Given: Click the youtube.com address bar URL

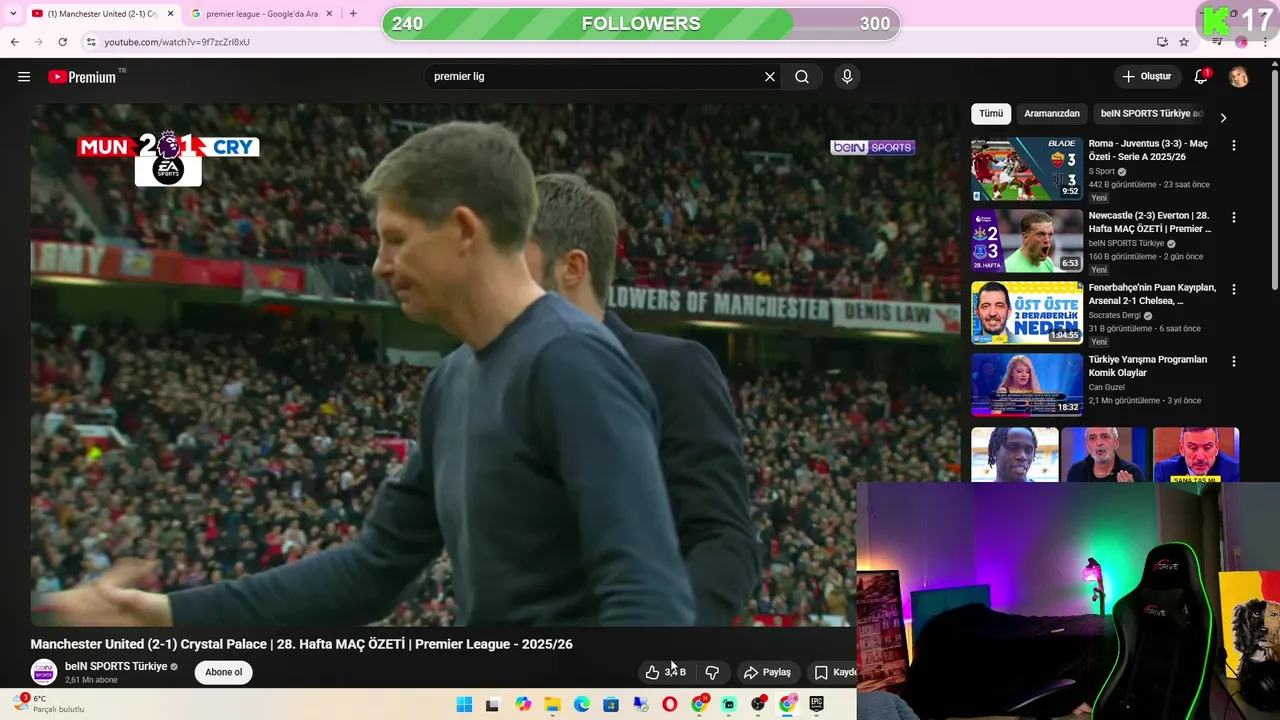Looking at the screenshot, I should (x=177, y=42).
